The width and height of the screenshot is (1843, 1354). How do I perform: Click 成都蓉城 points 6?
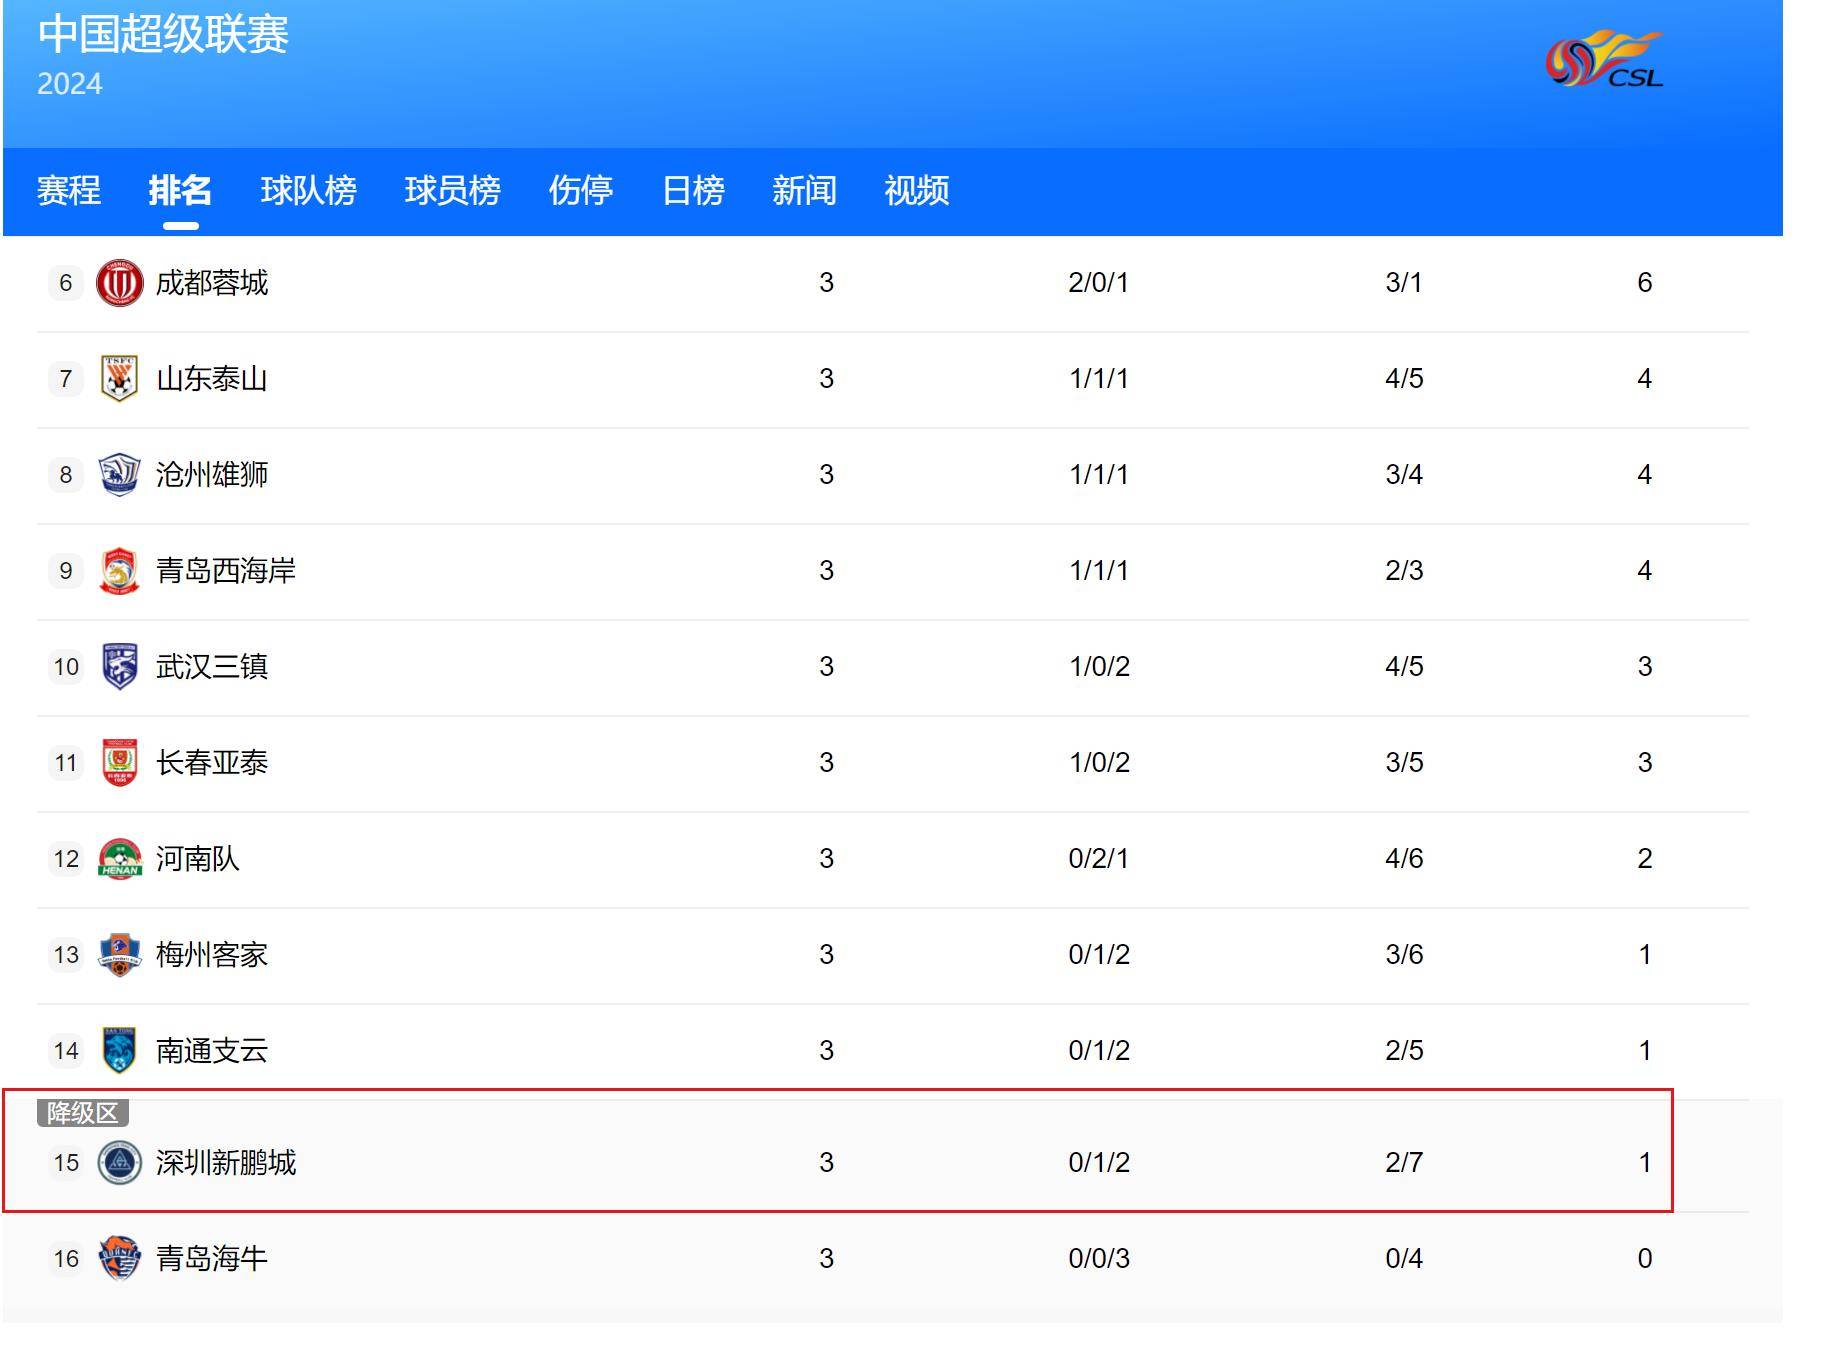click(1645, 283)
